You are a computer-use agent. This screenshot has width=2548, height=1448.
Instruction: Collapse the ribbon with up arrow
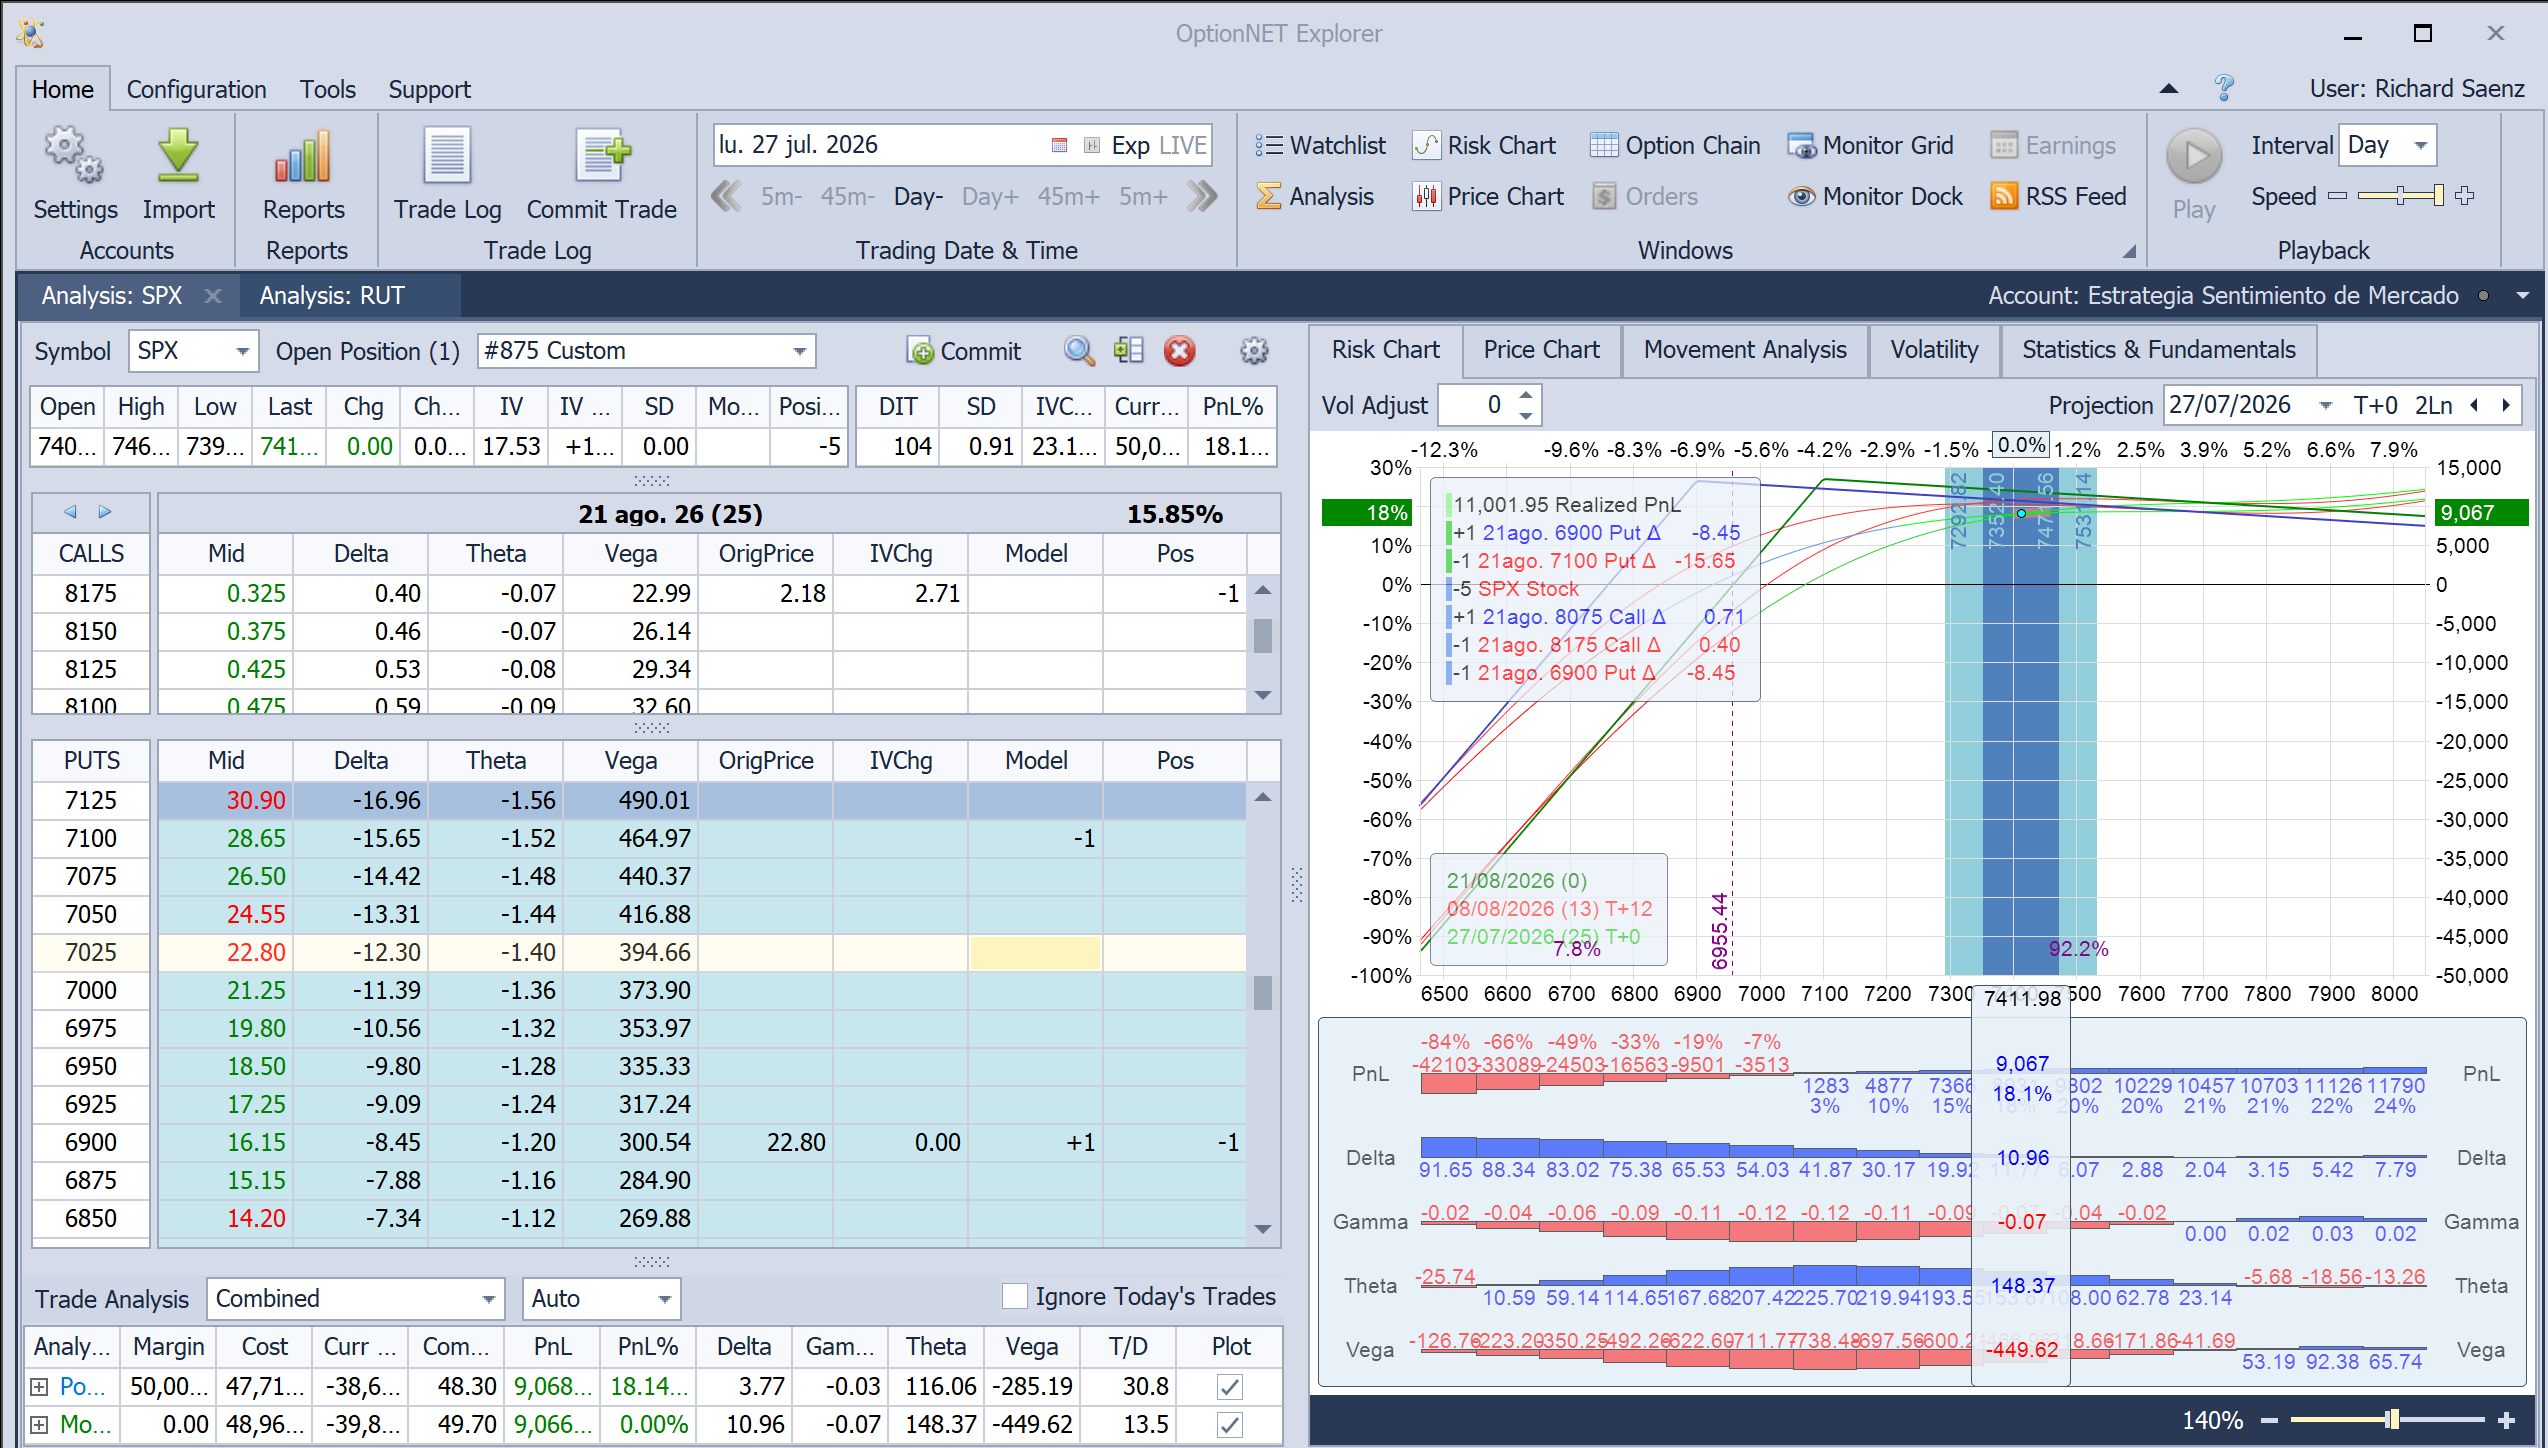coord(2169,89)
